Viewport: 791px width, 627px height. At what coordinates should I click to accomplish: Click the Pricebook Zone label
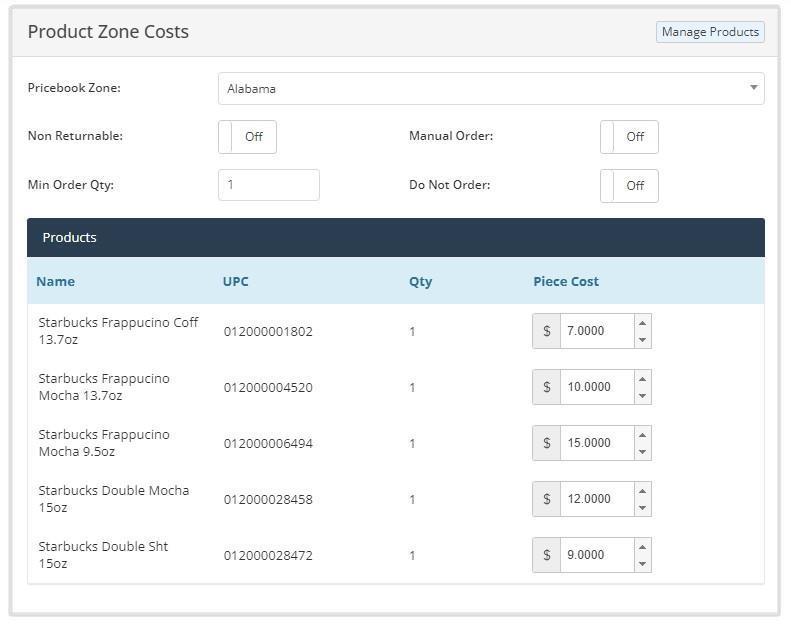(74, 88)
